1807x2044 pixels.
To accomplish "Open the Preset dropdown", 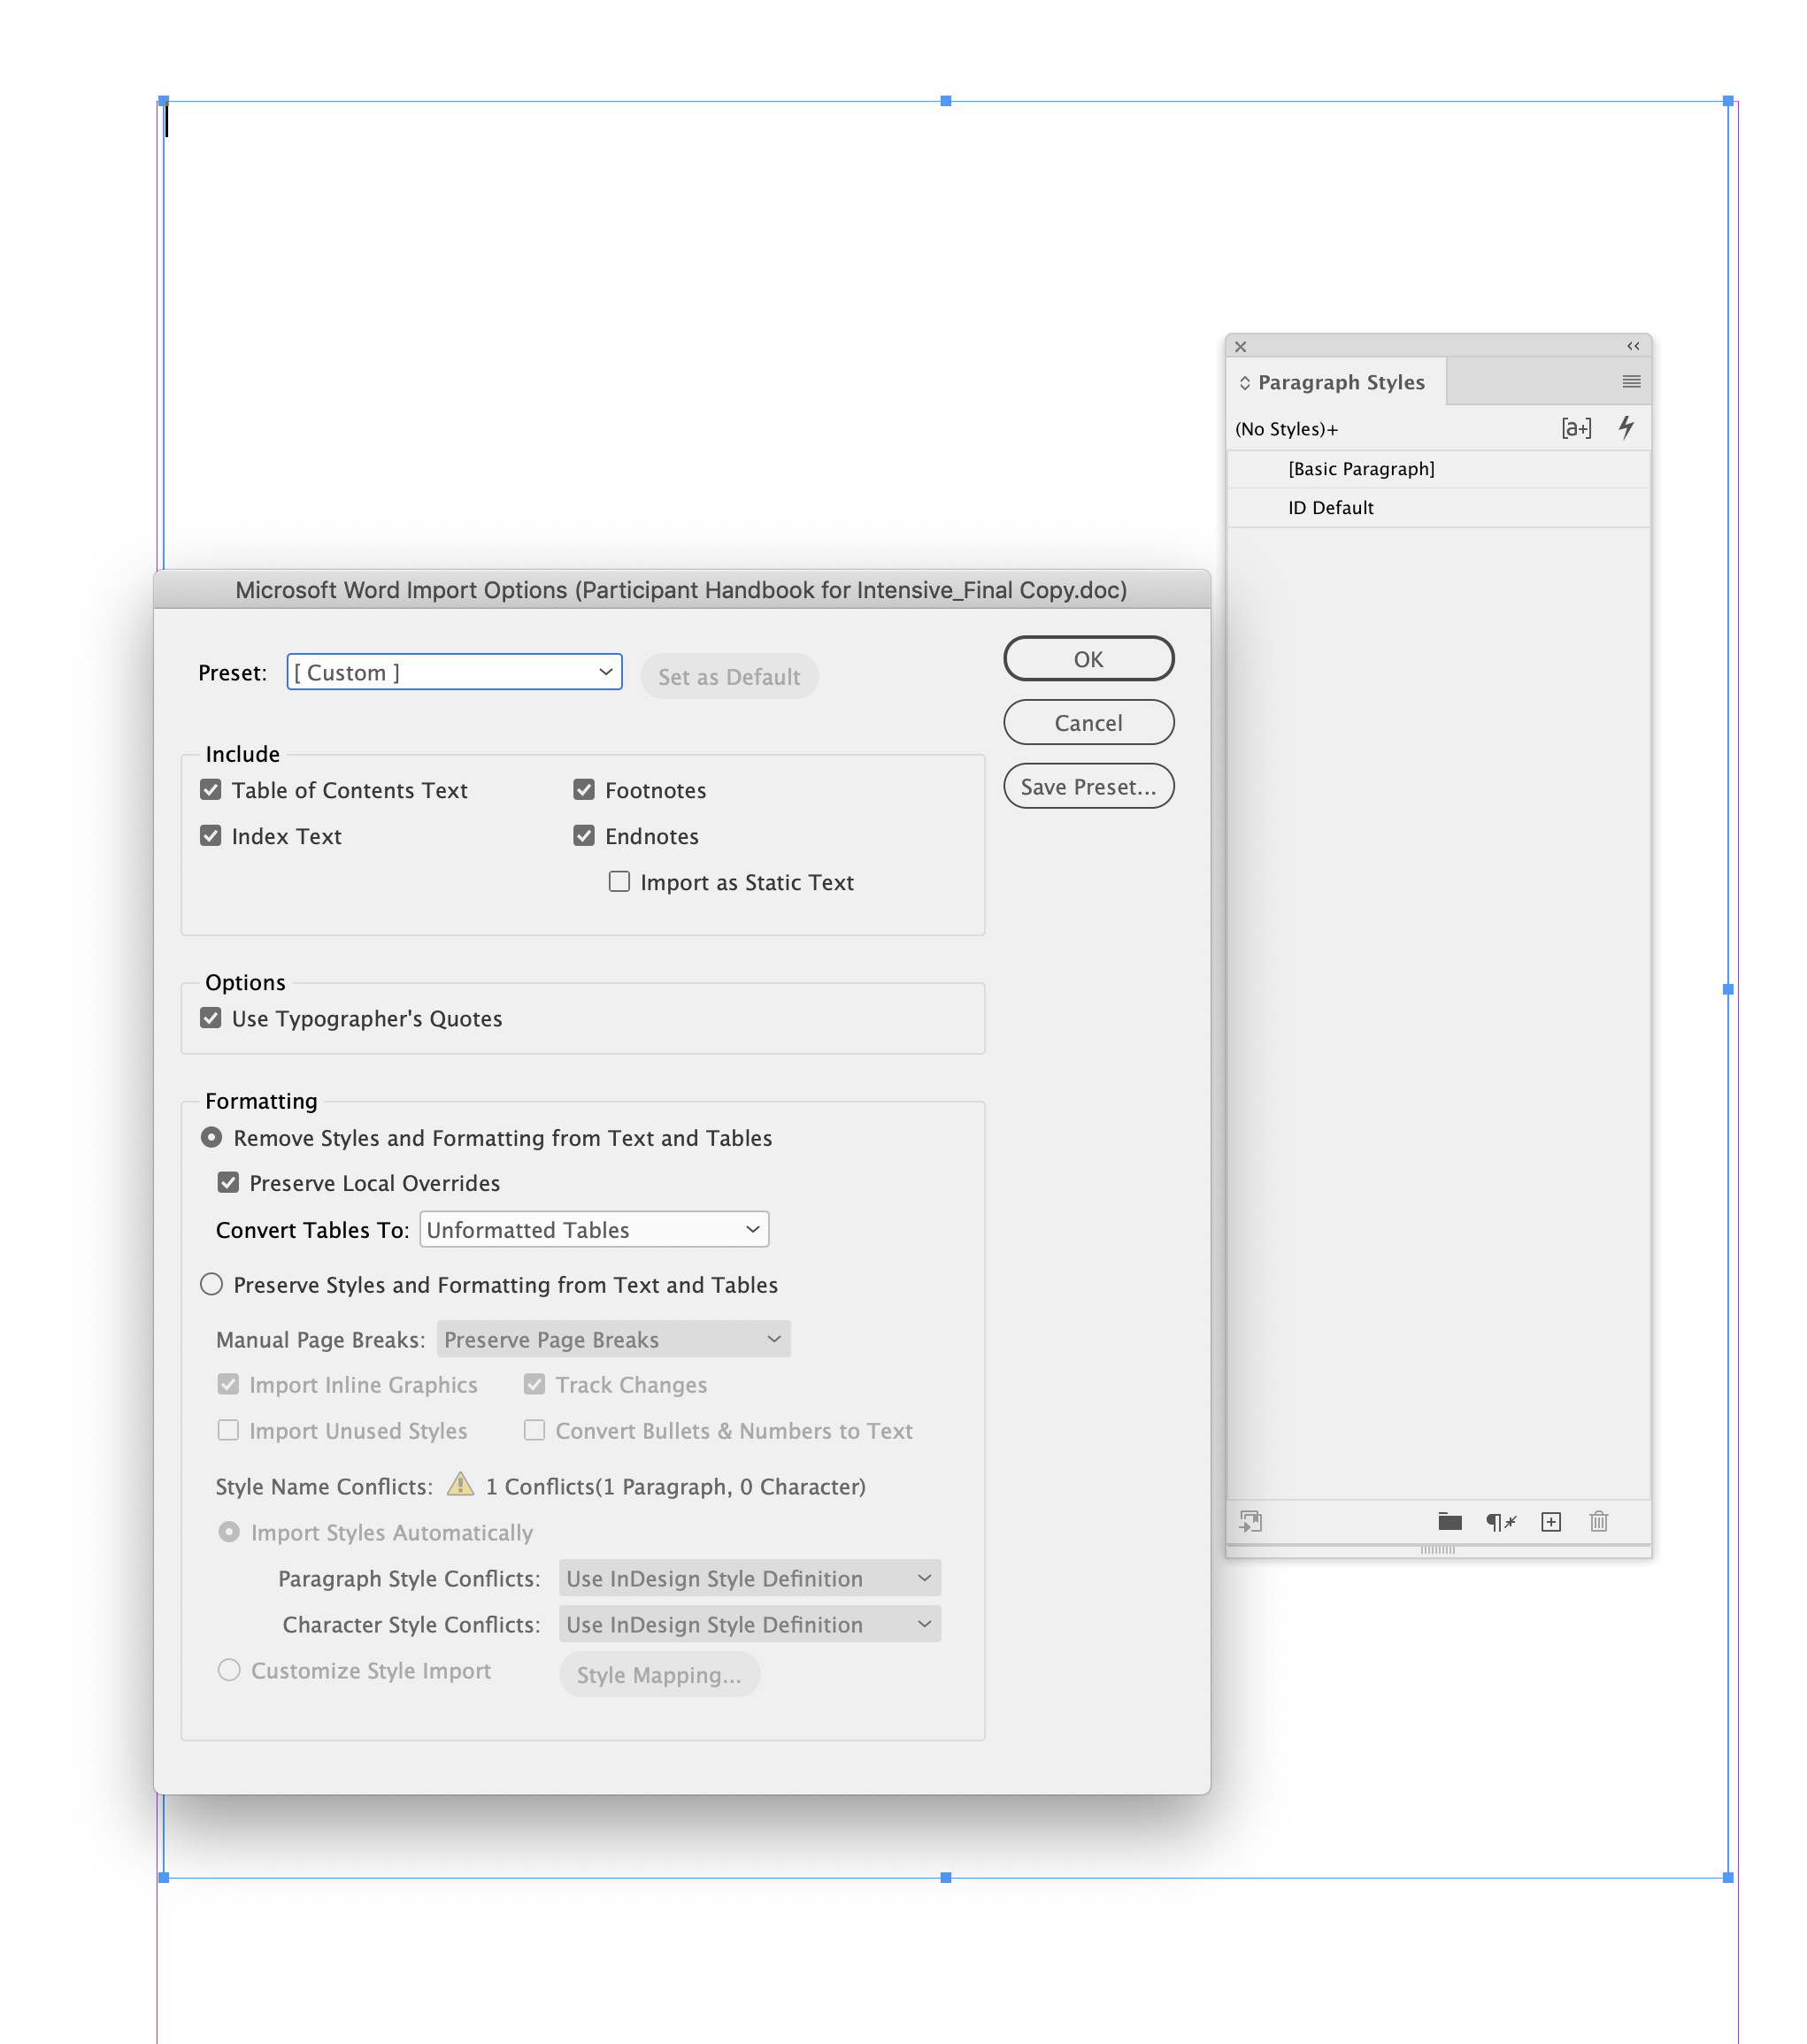I will click(x=453, y=671).
